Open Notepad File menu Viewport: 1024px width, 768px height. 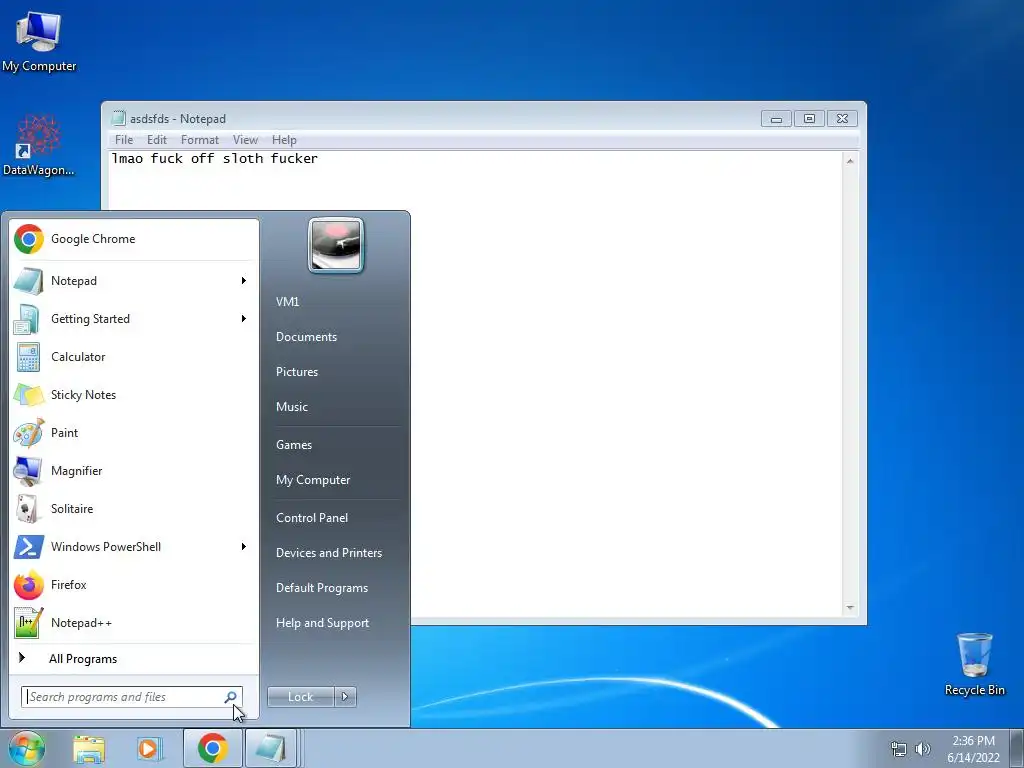click(124, 140)
